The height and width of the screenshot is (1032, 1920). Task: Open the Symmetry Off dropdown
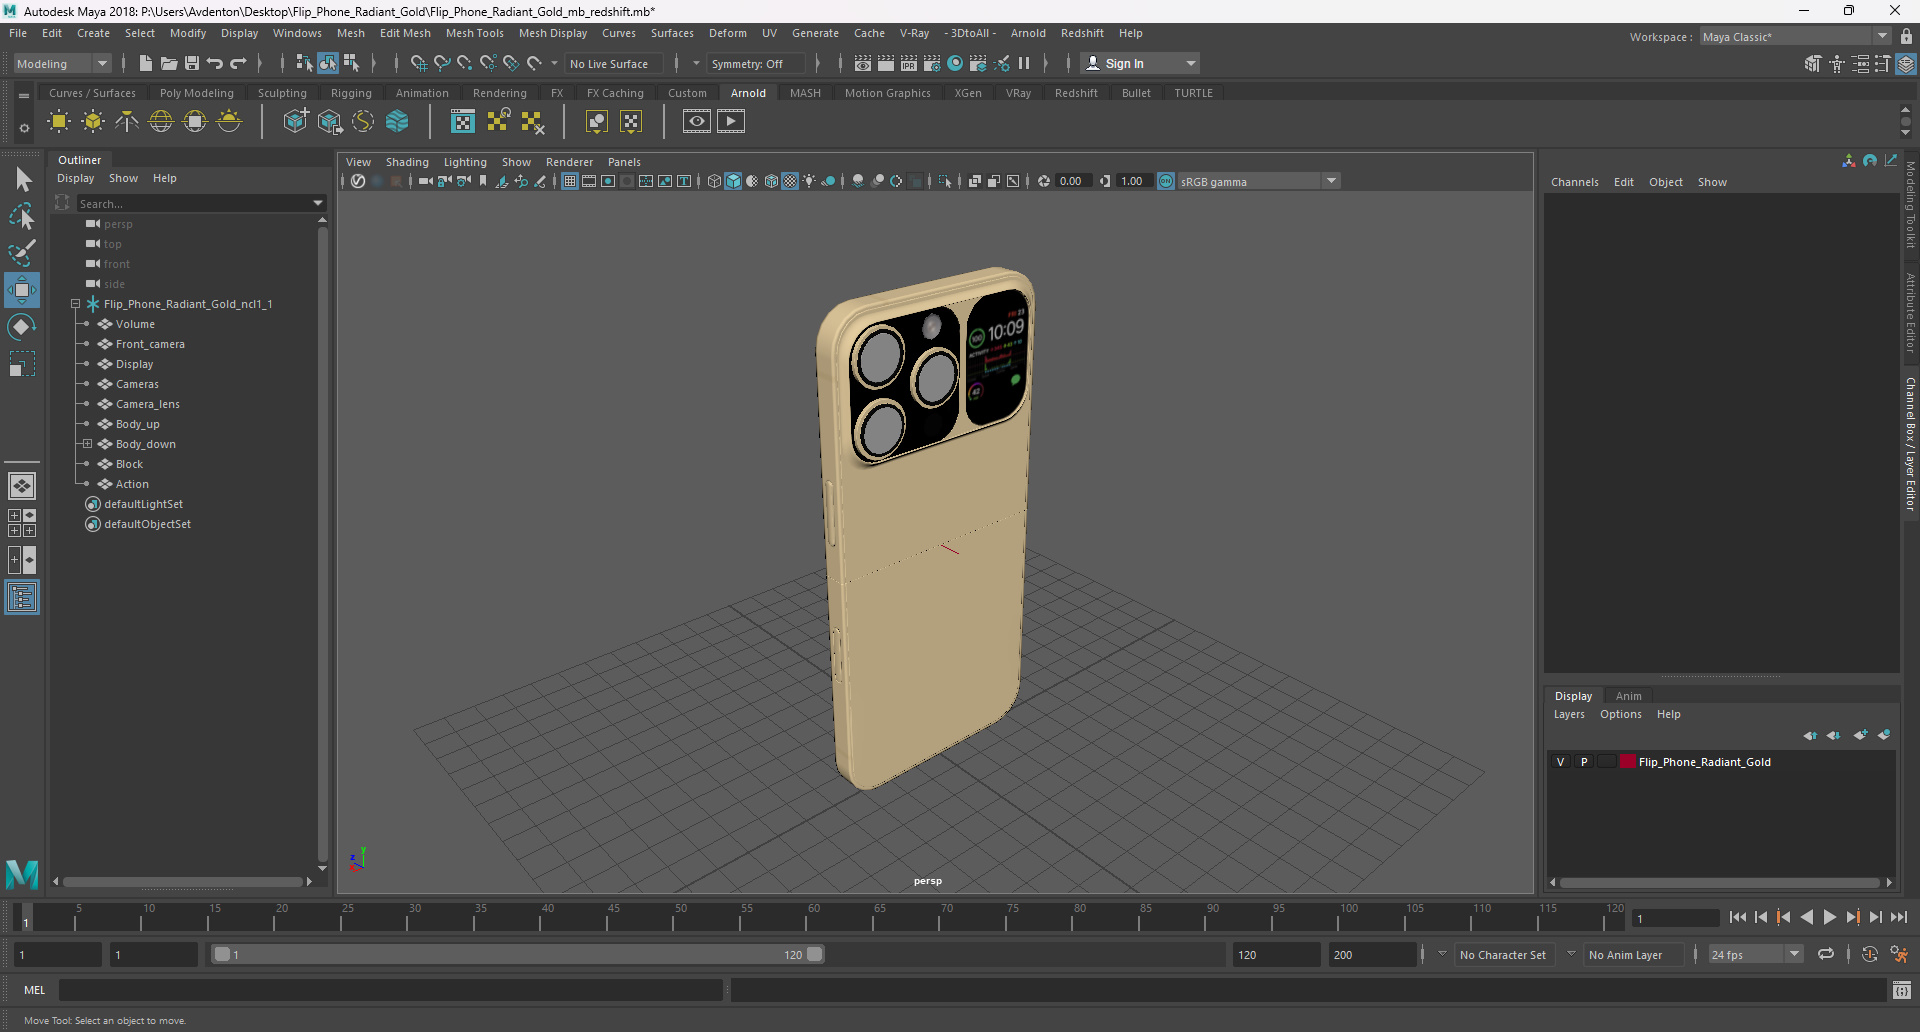(x=755, y=63)
